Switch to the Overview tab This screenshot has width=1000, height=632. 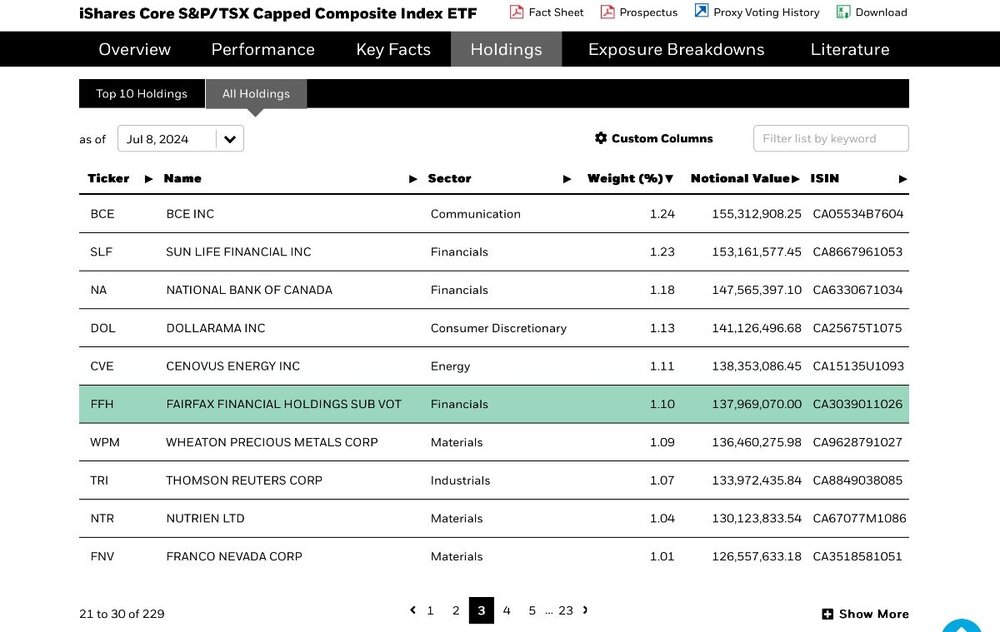[135, 49]
